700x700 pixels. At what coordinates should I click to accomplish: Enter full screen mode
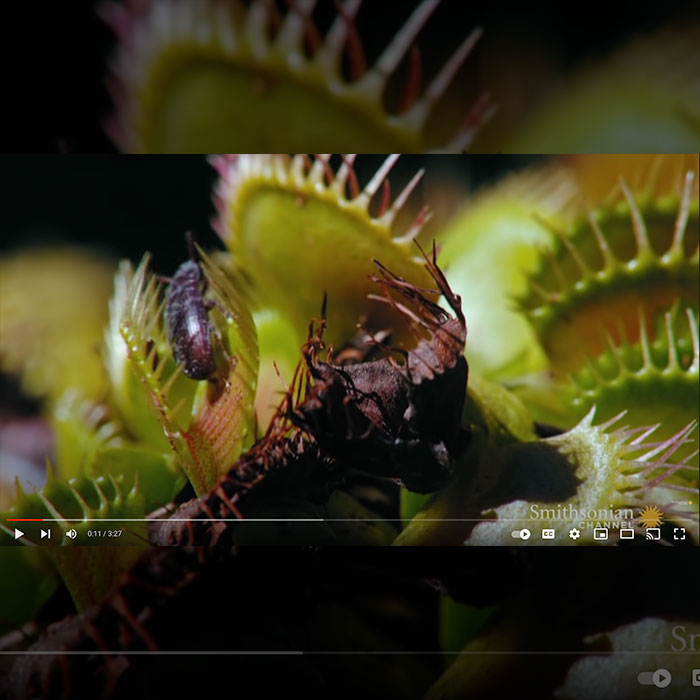[679, 534]
